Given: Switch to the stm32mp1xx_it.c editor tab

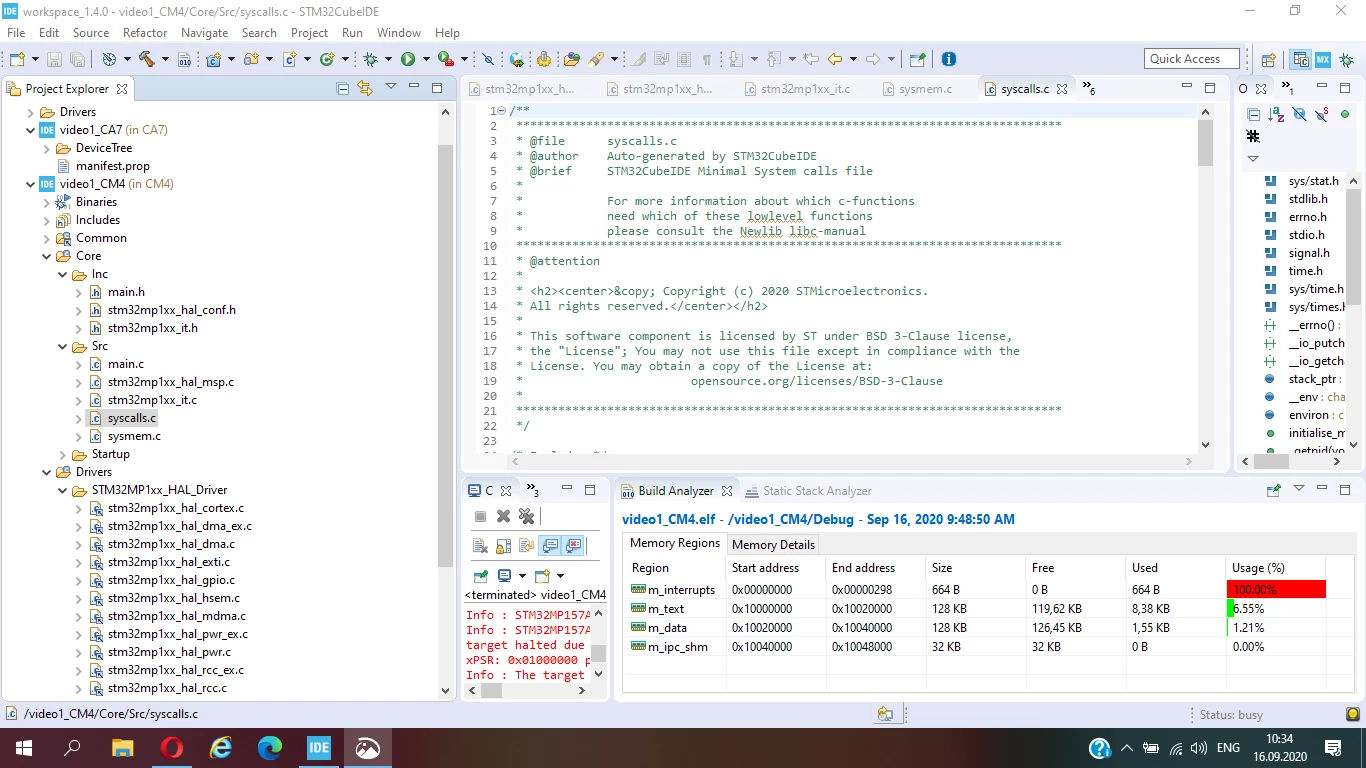Looking at the screenshot, I should pos(806,89).
